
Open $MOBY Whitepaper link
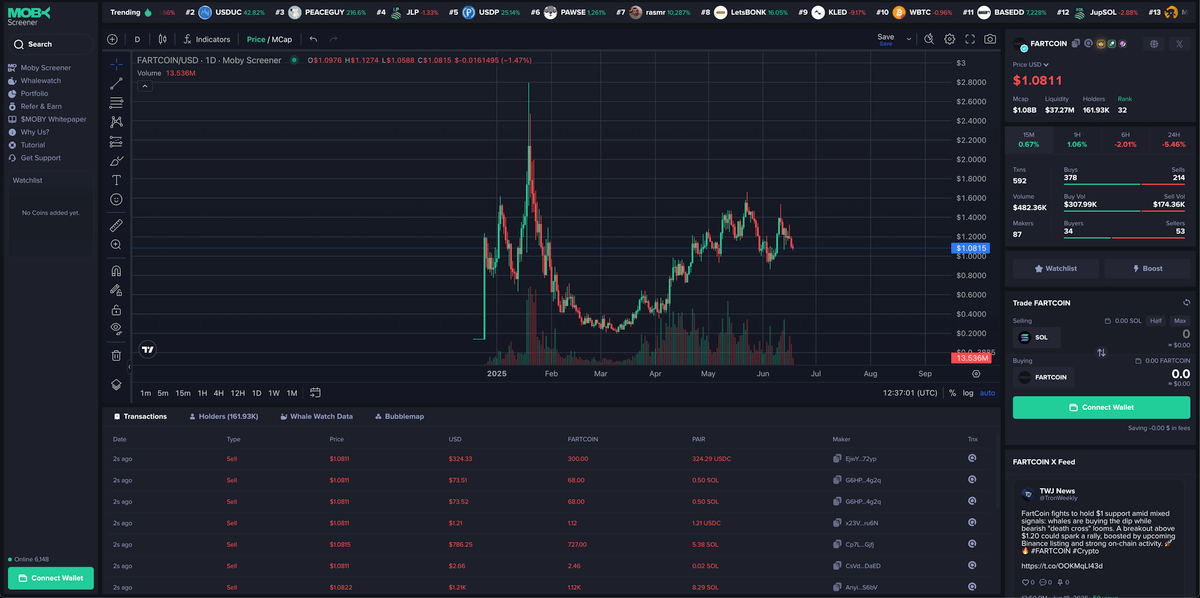click(x=47, y=119)
